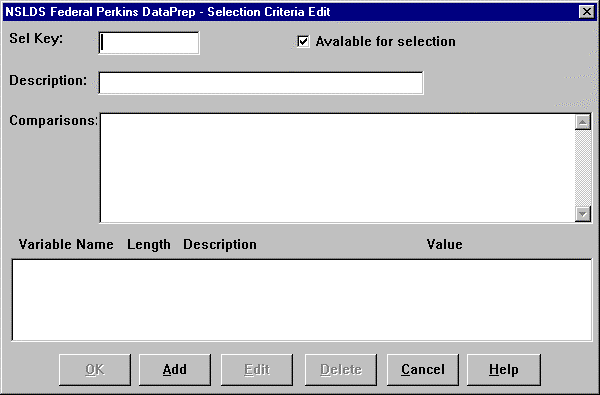Click the Value column header
This screenshot has height=395, width=600.
click(445, 244)
